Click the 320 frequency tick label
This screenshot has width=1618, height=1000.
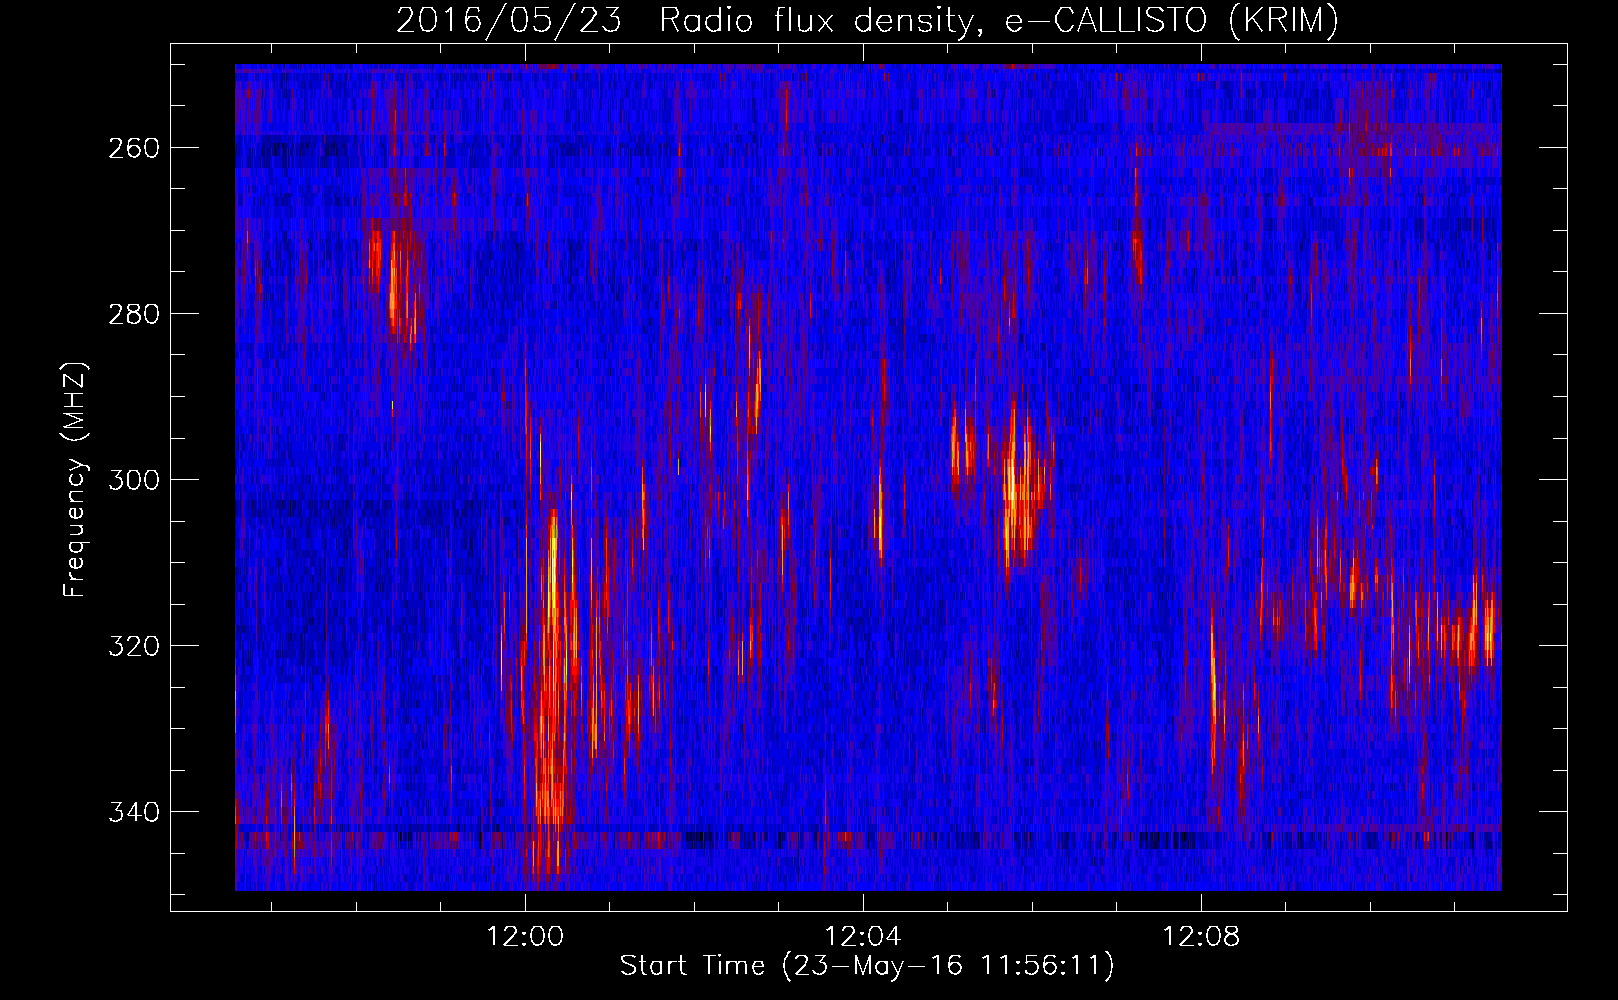click(133, 646)
